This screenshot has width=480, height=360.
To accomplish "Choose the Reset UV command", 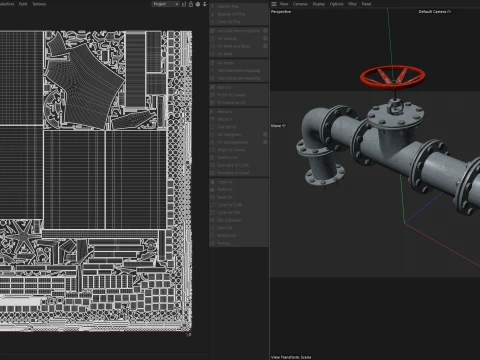I will click(239, 197).
